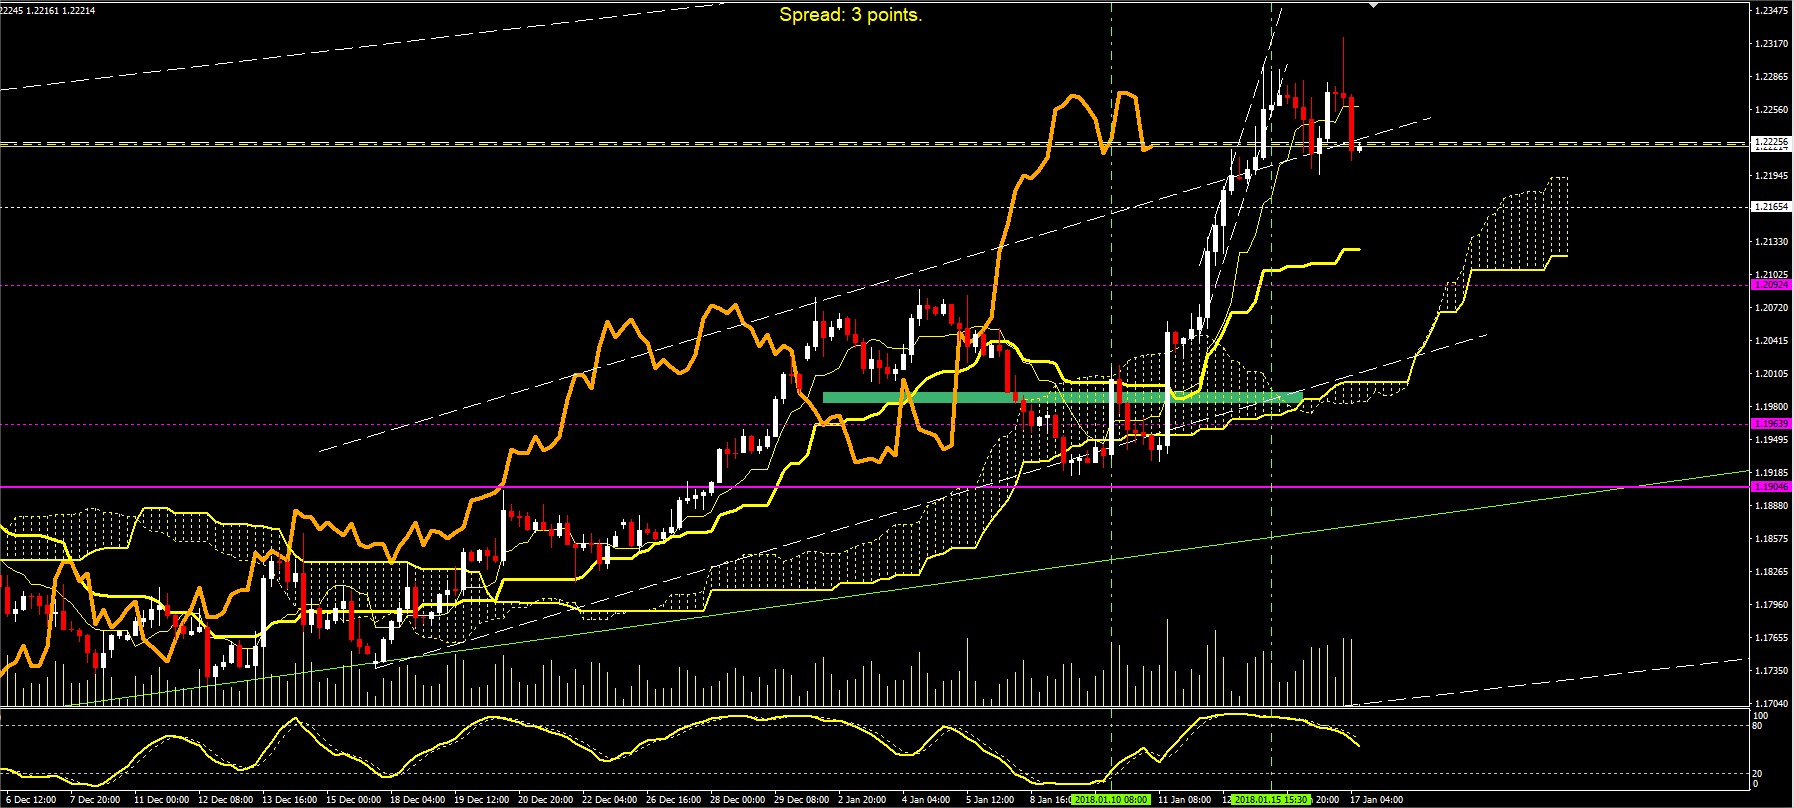Image resolution: width=1794 pixels, height=808 pixels.
Task: Select the thick orange indicator line peak
Action: pyautogui.click(x=1073, y=97)
